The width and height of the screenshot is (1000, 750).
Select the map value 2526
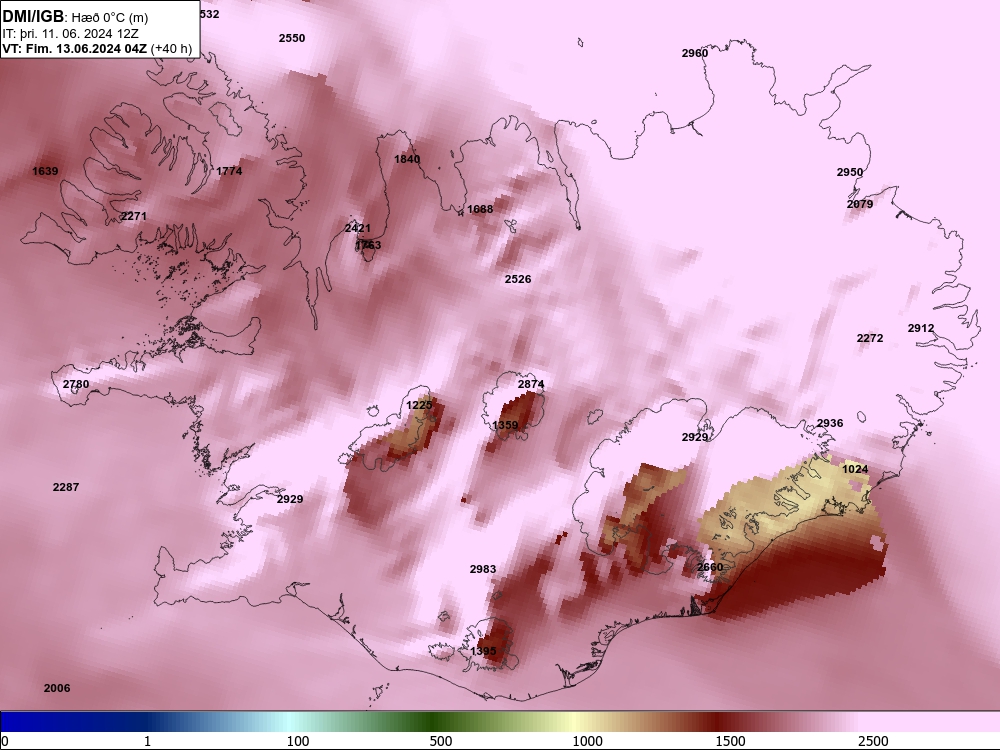click(x=518, y=279)
